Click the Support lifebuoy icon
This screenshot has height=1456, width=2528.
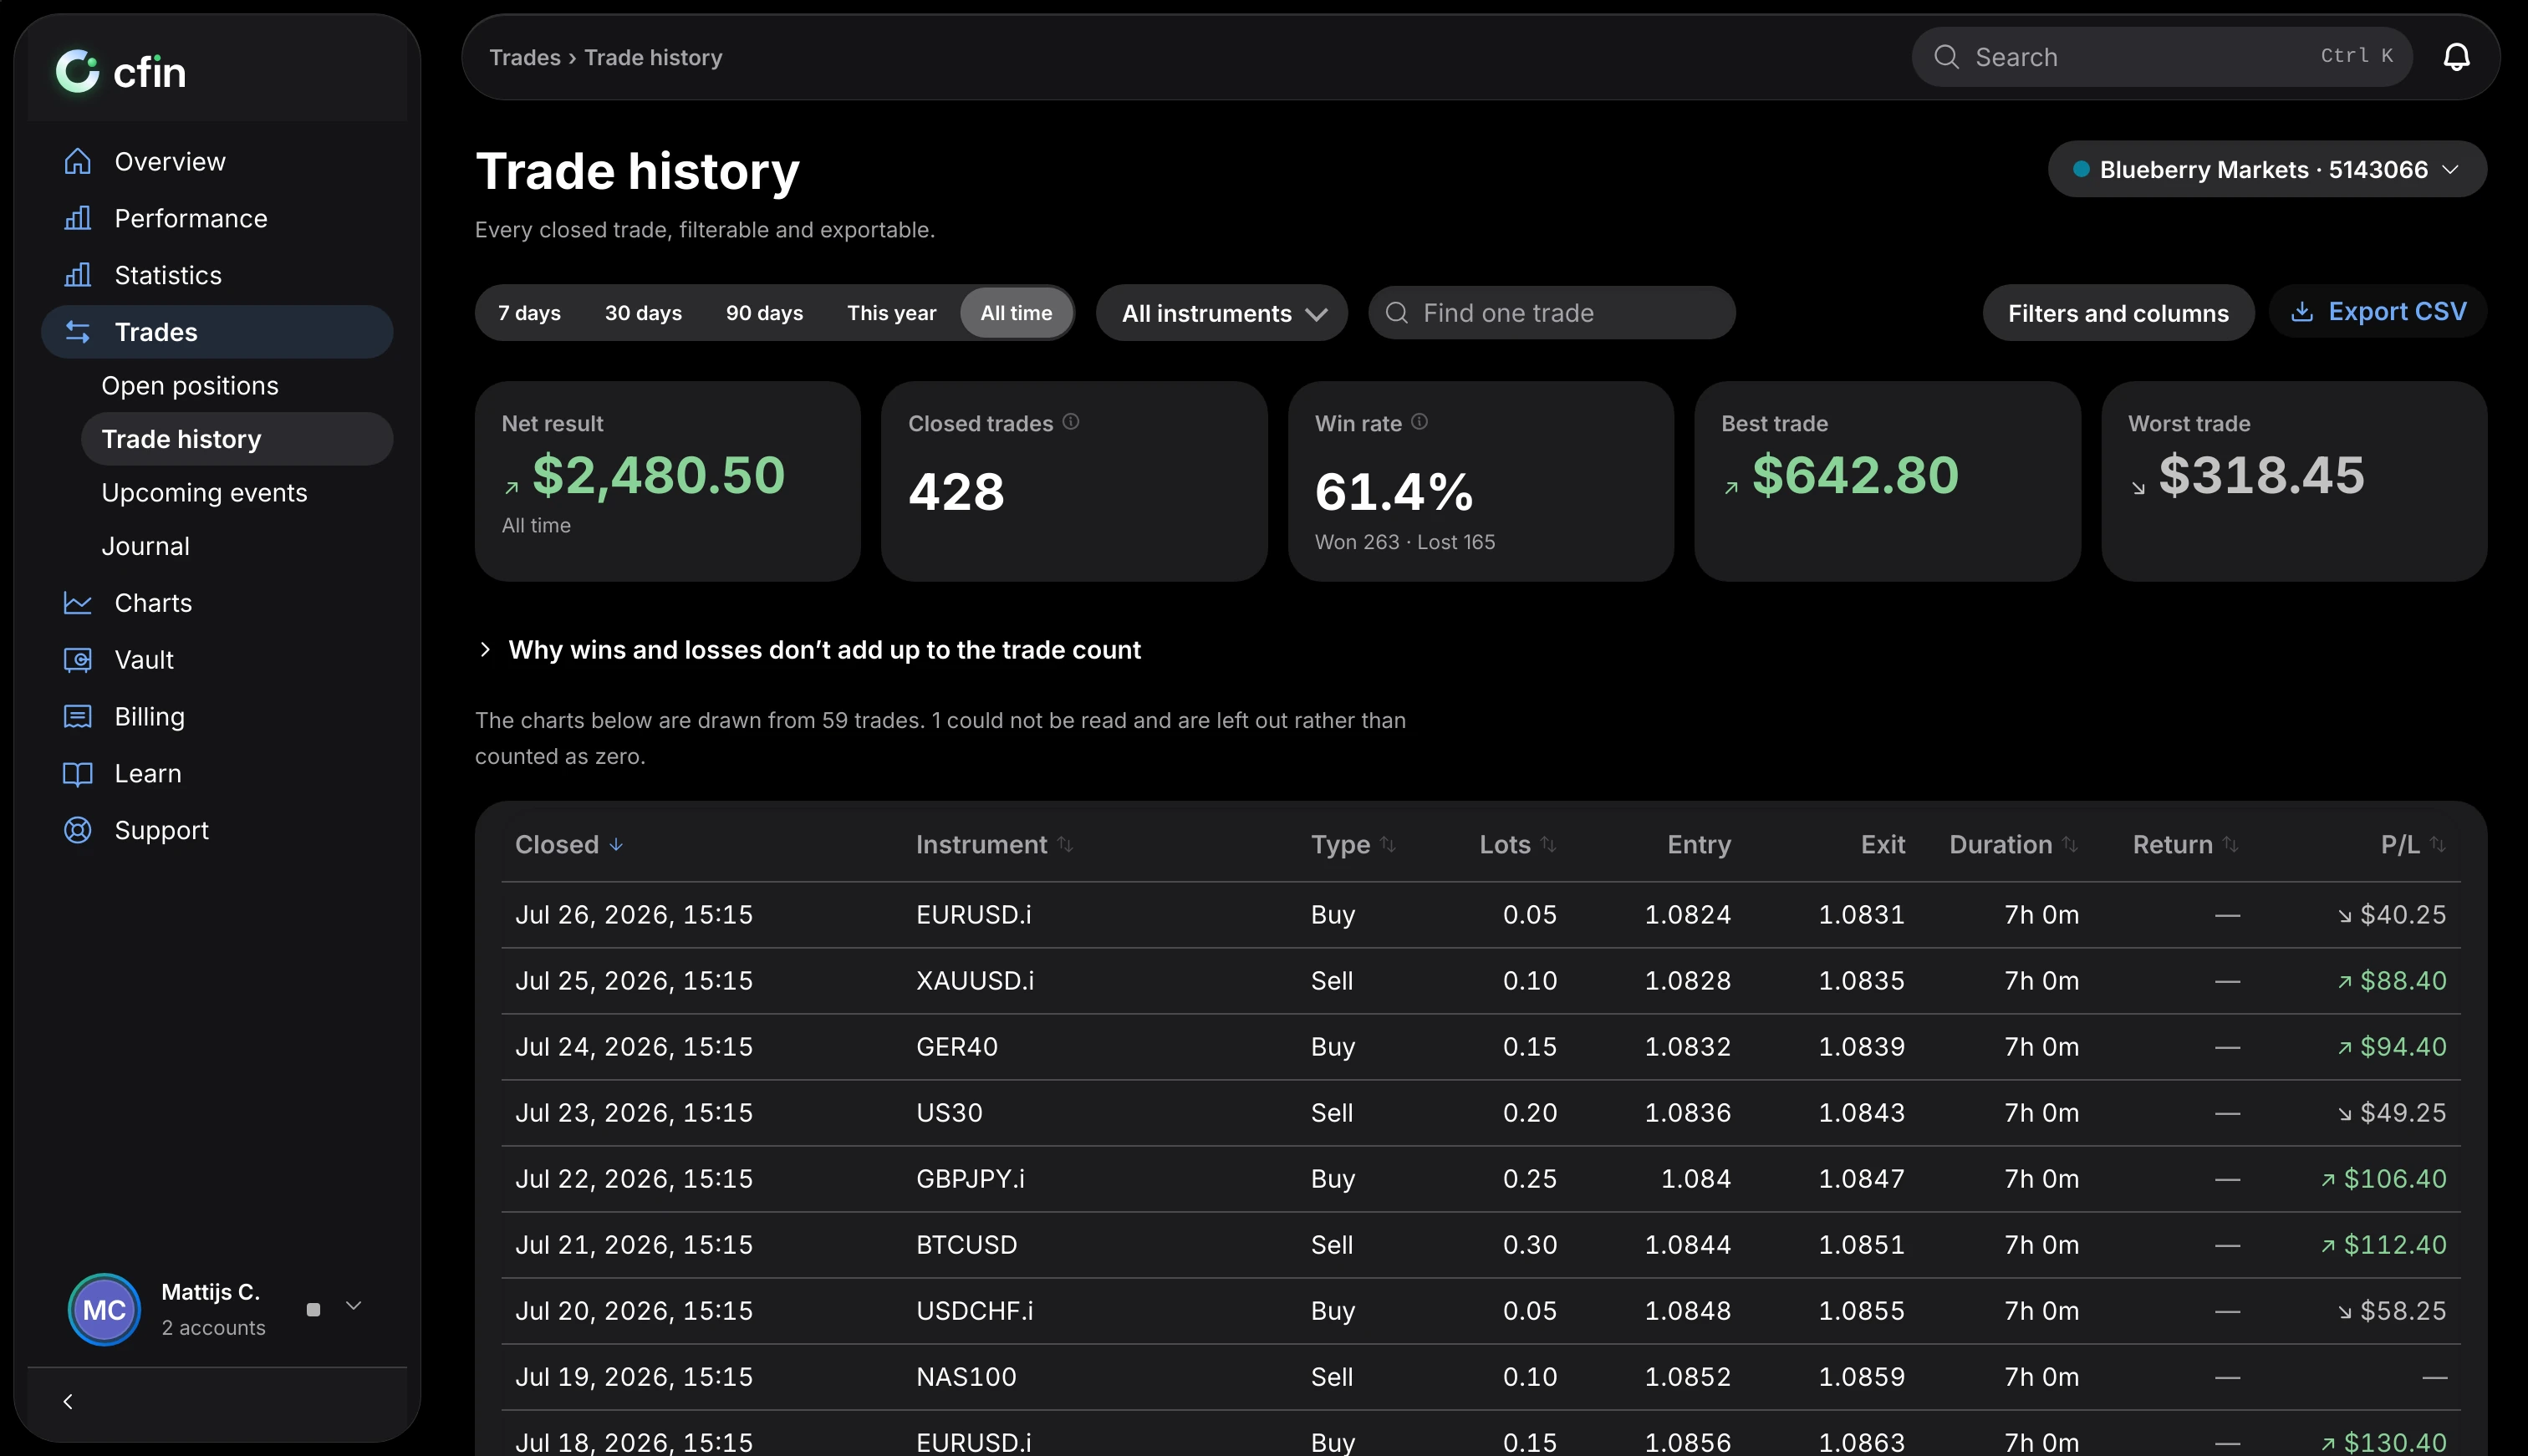[77, 831]
